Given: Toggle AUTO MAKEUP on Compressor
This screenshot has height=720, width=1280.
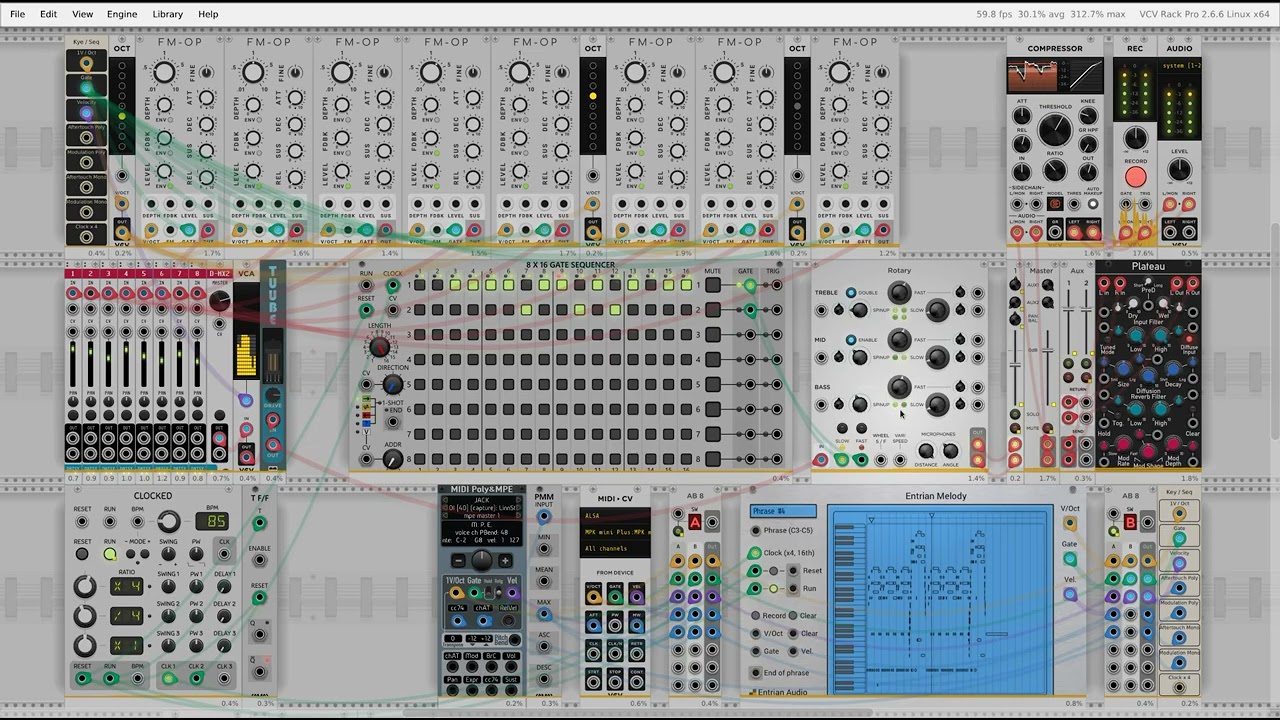Looking at the screenshot, I should 1092,204.
